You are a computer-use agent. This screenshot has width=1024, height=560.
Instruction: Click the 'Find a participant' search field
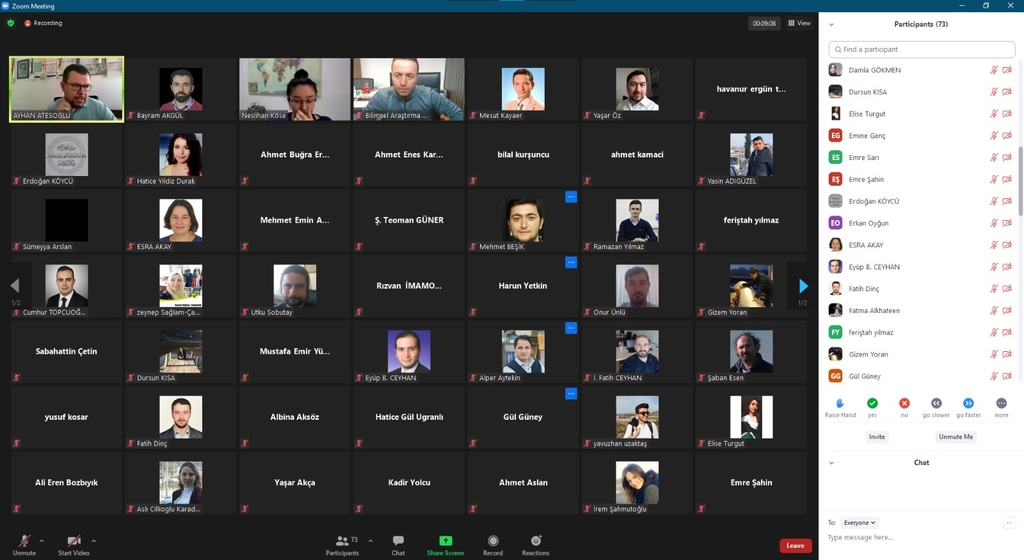point(921,49)
